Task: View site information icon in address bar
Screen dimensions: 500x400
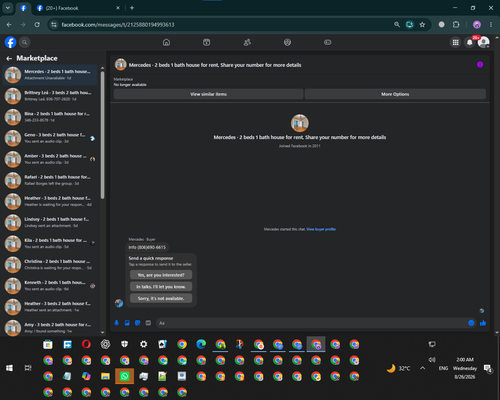Action: coord(54,25)
